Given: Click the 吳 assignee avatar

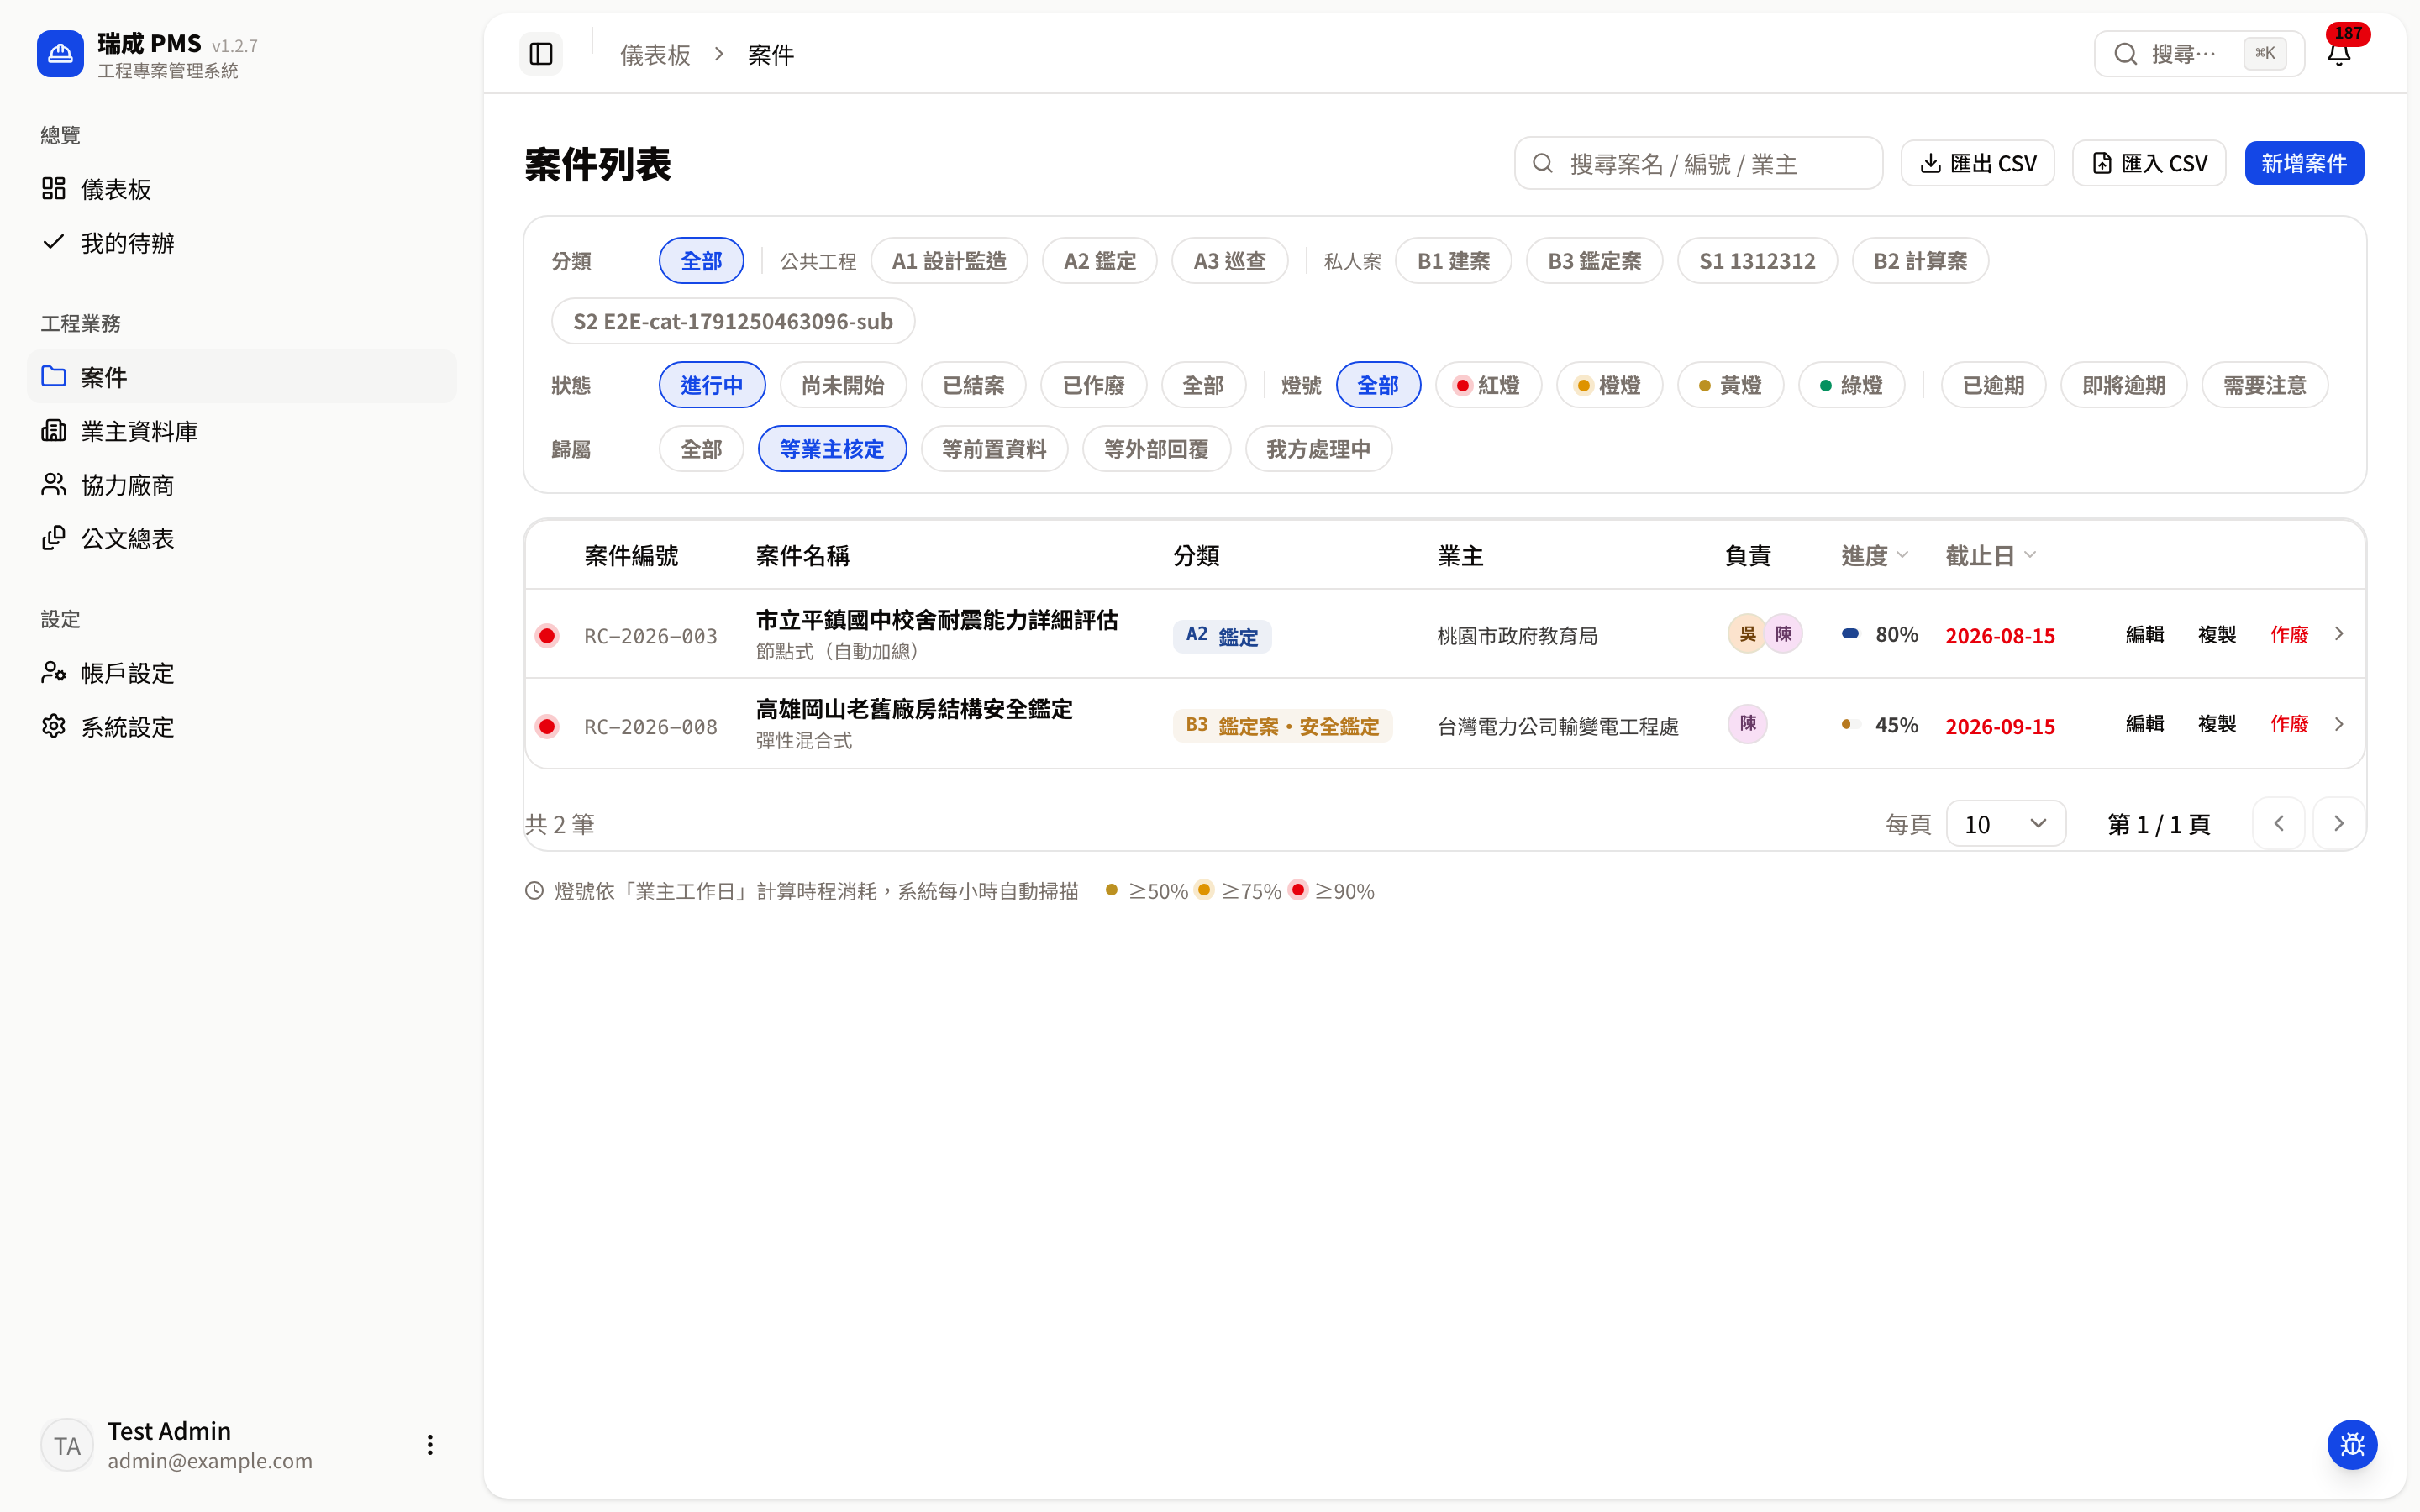Looking at the screenshot, I should 1747,634.
